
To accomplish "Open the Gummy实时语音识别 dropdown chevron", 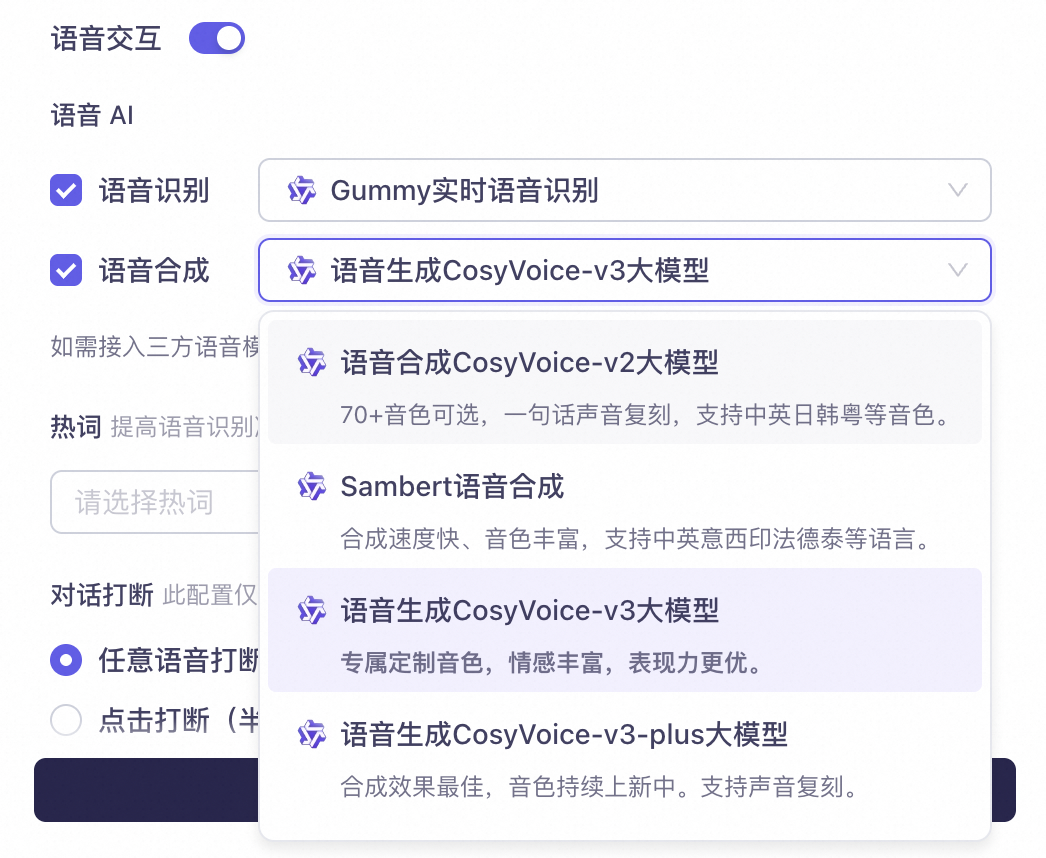I will pyautogui.click(x=957, y=190).
